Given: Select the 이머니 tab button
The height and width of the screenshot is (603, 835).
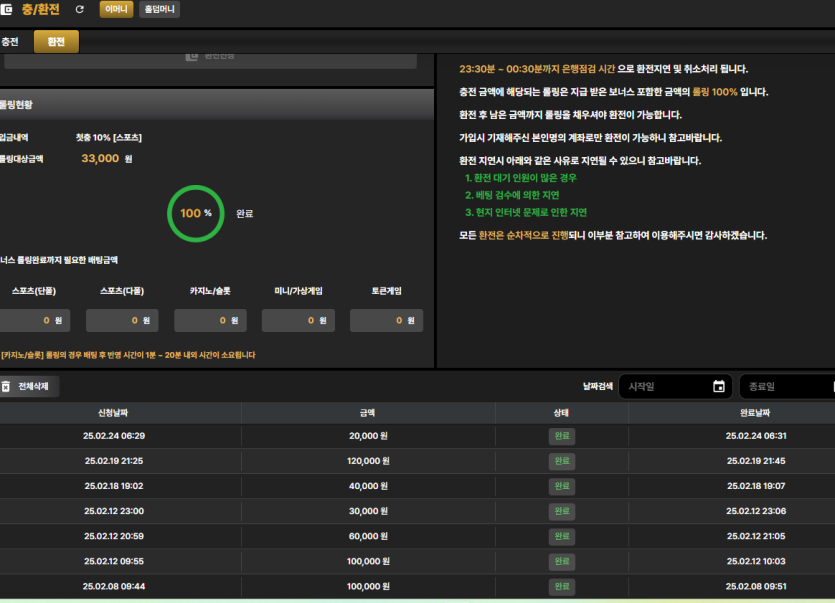Looking at the screenshot, I should [x=116, y=9].
